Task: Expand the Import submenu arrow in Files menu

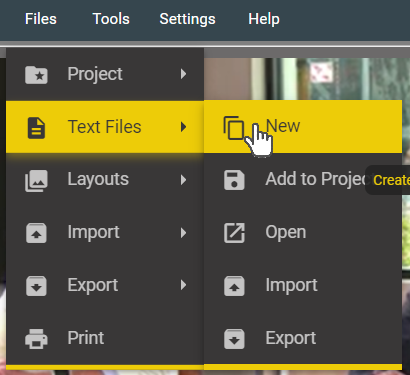Action: pos(183,233)
